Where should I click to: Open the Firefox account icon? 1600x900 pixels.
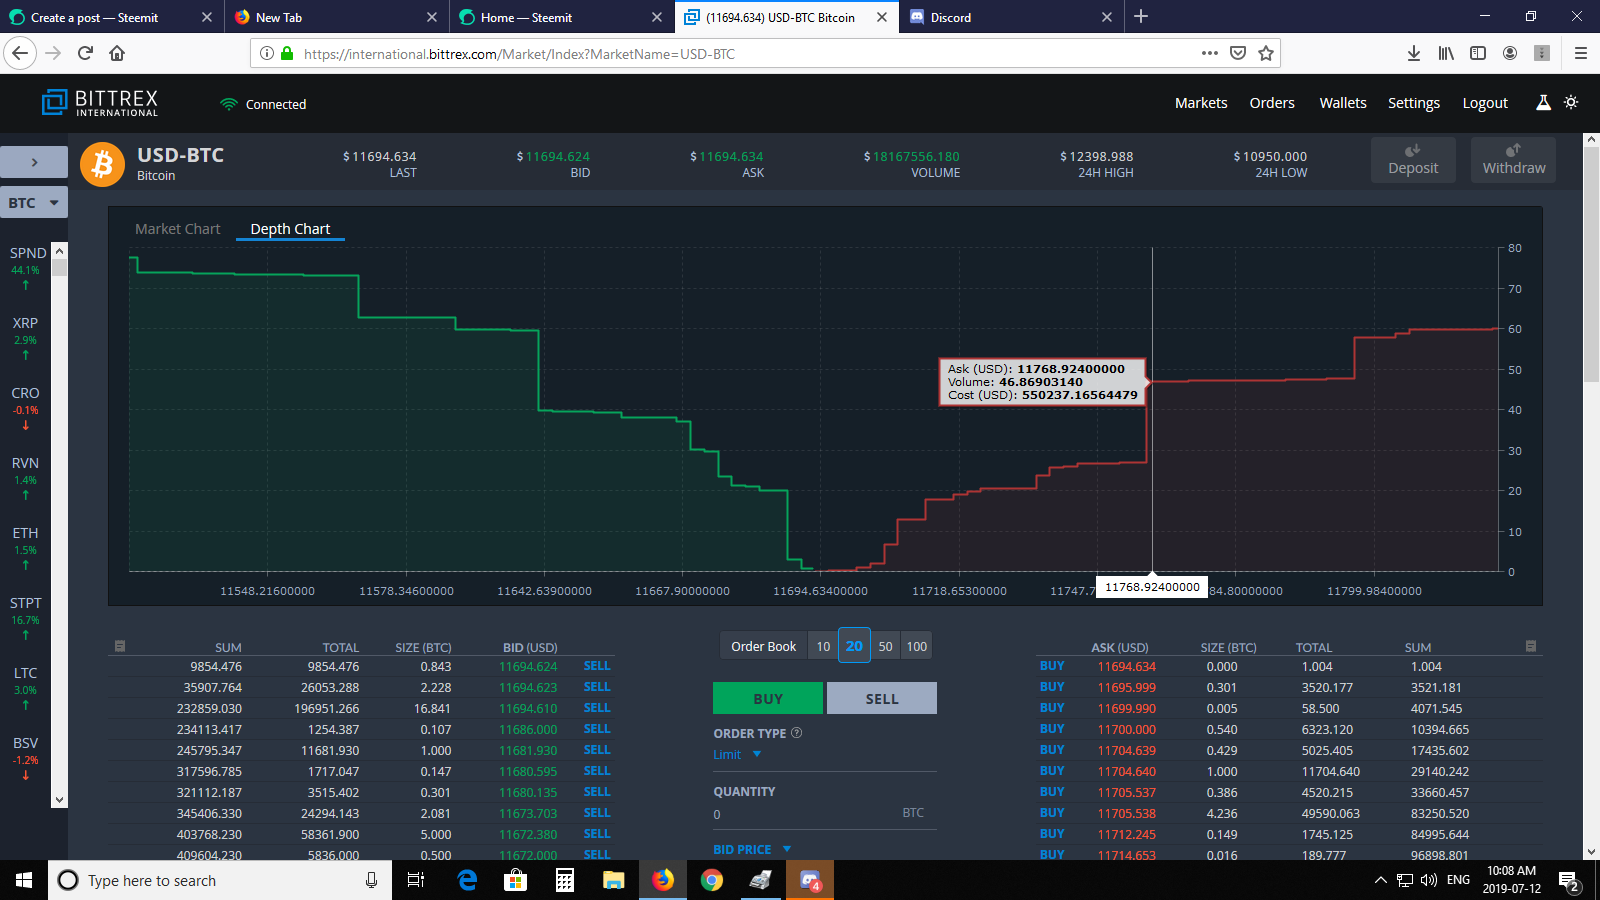1510,53
